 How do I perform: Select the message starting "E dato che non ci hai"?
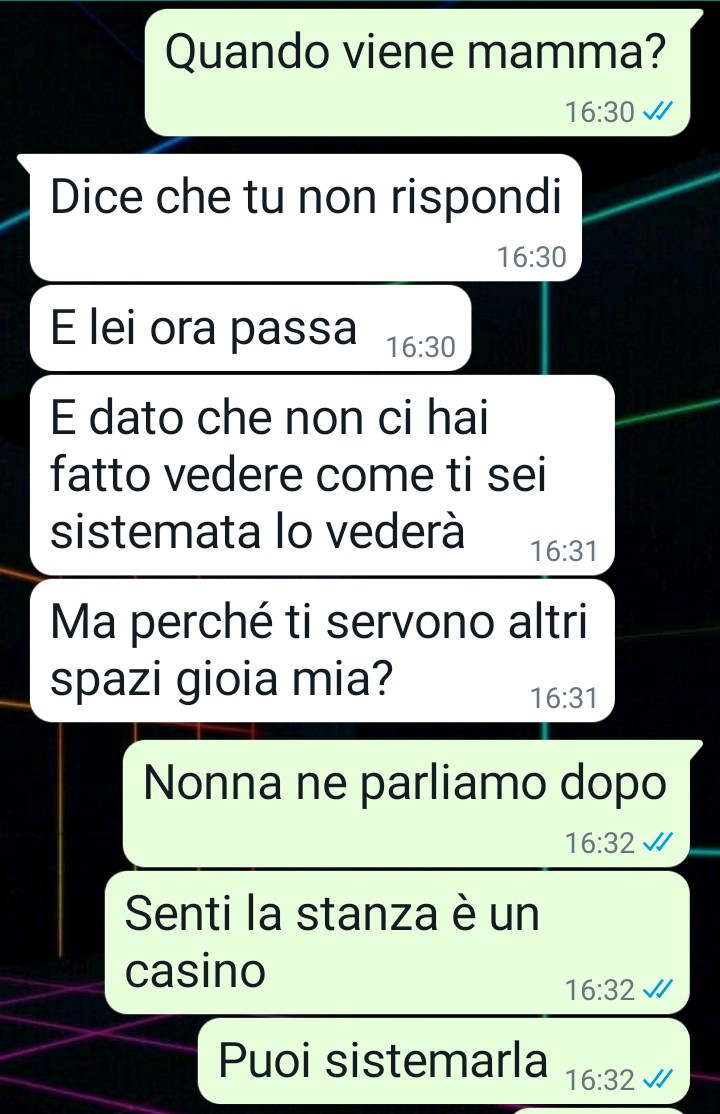(322, 475)
